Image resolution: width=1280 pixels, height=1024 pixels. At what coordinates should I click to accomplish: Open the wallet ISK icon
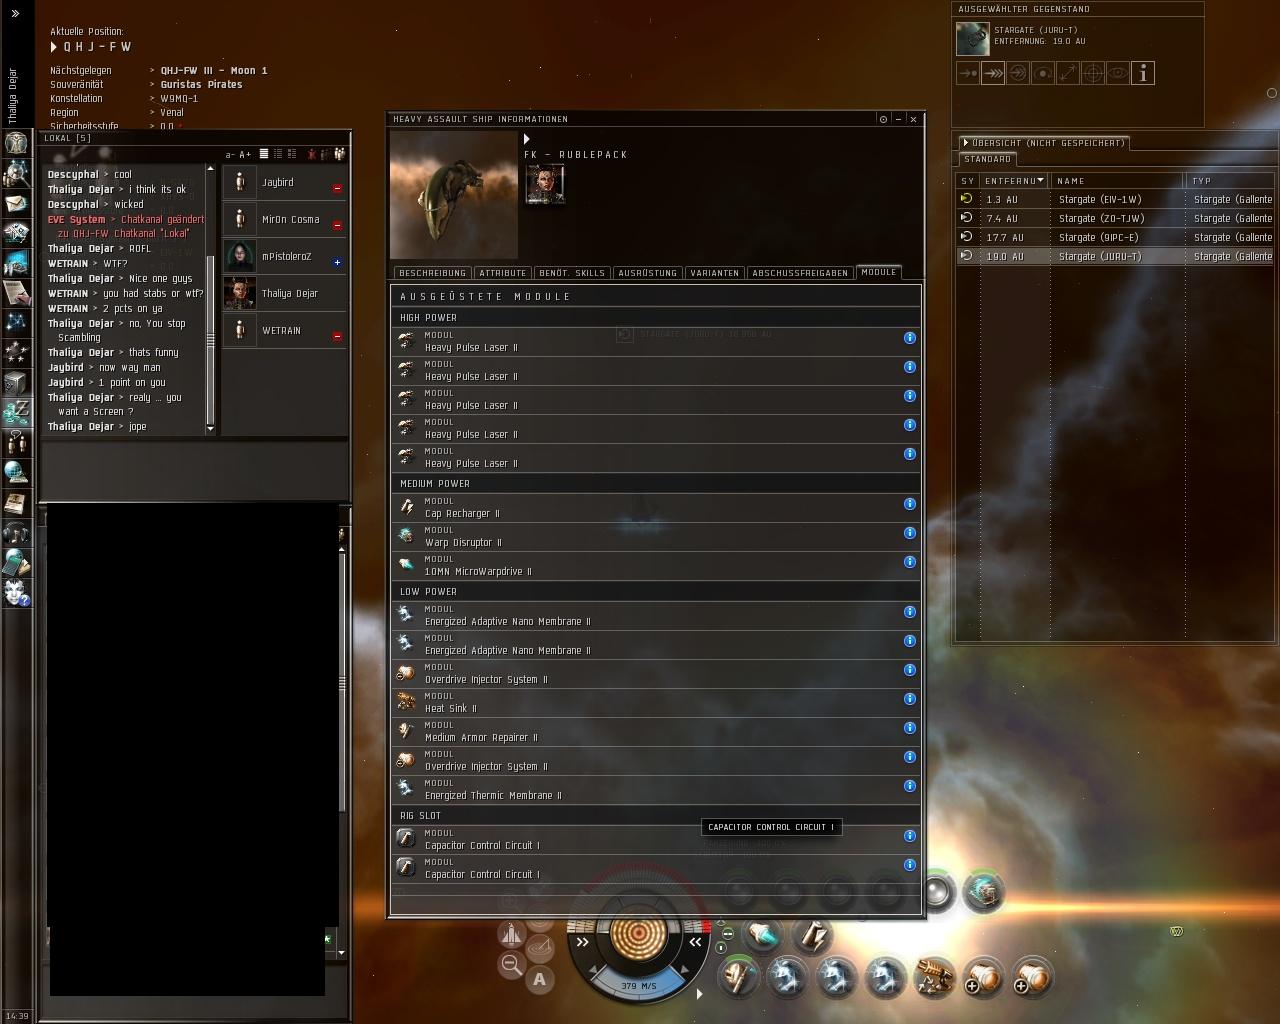16,412
